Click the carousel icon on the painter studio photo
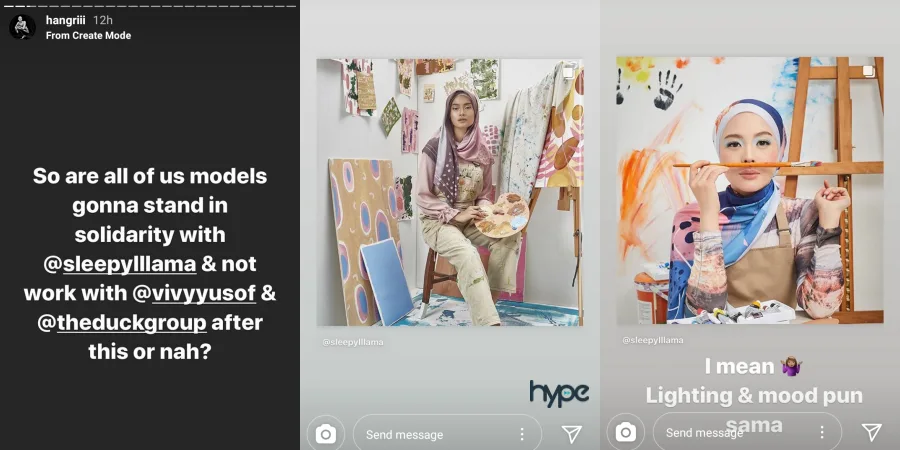 (x=568, y=73)
